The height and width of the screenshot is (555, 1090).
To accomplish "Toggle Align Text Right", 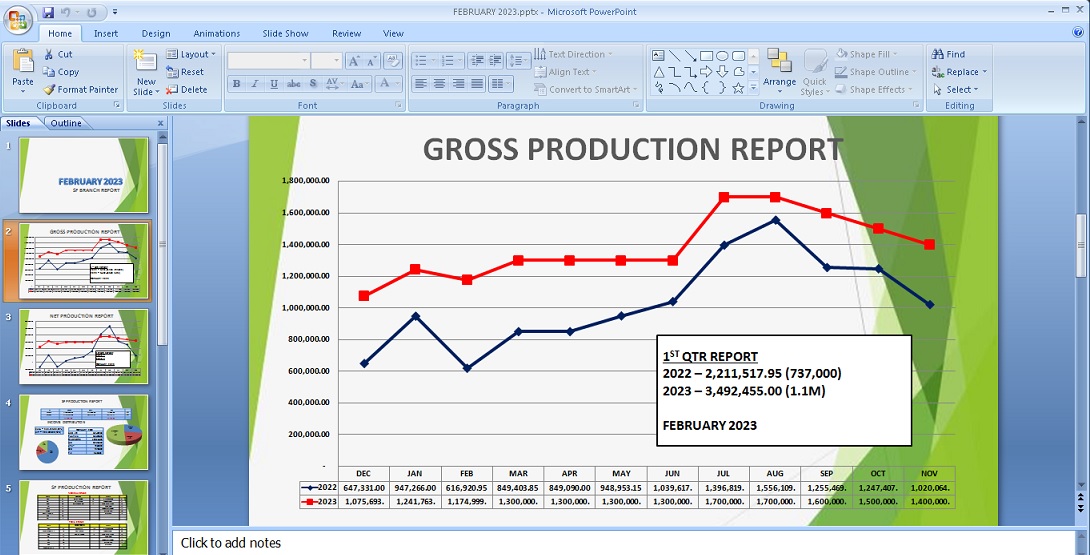I will (x=458, y=84).
